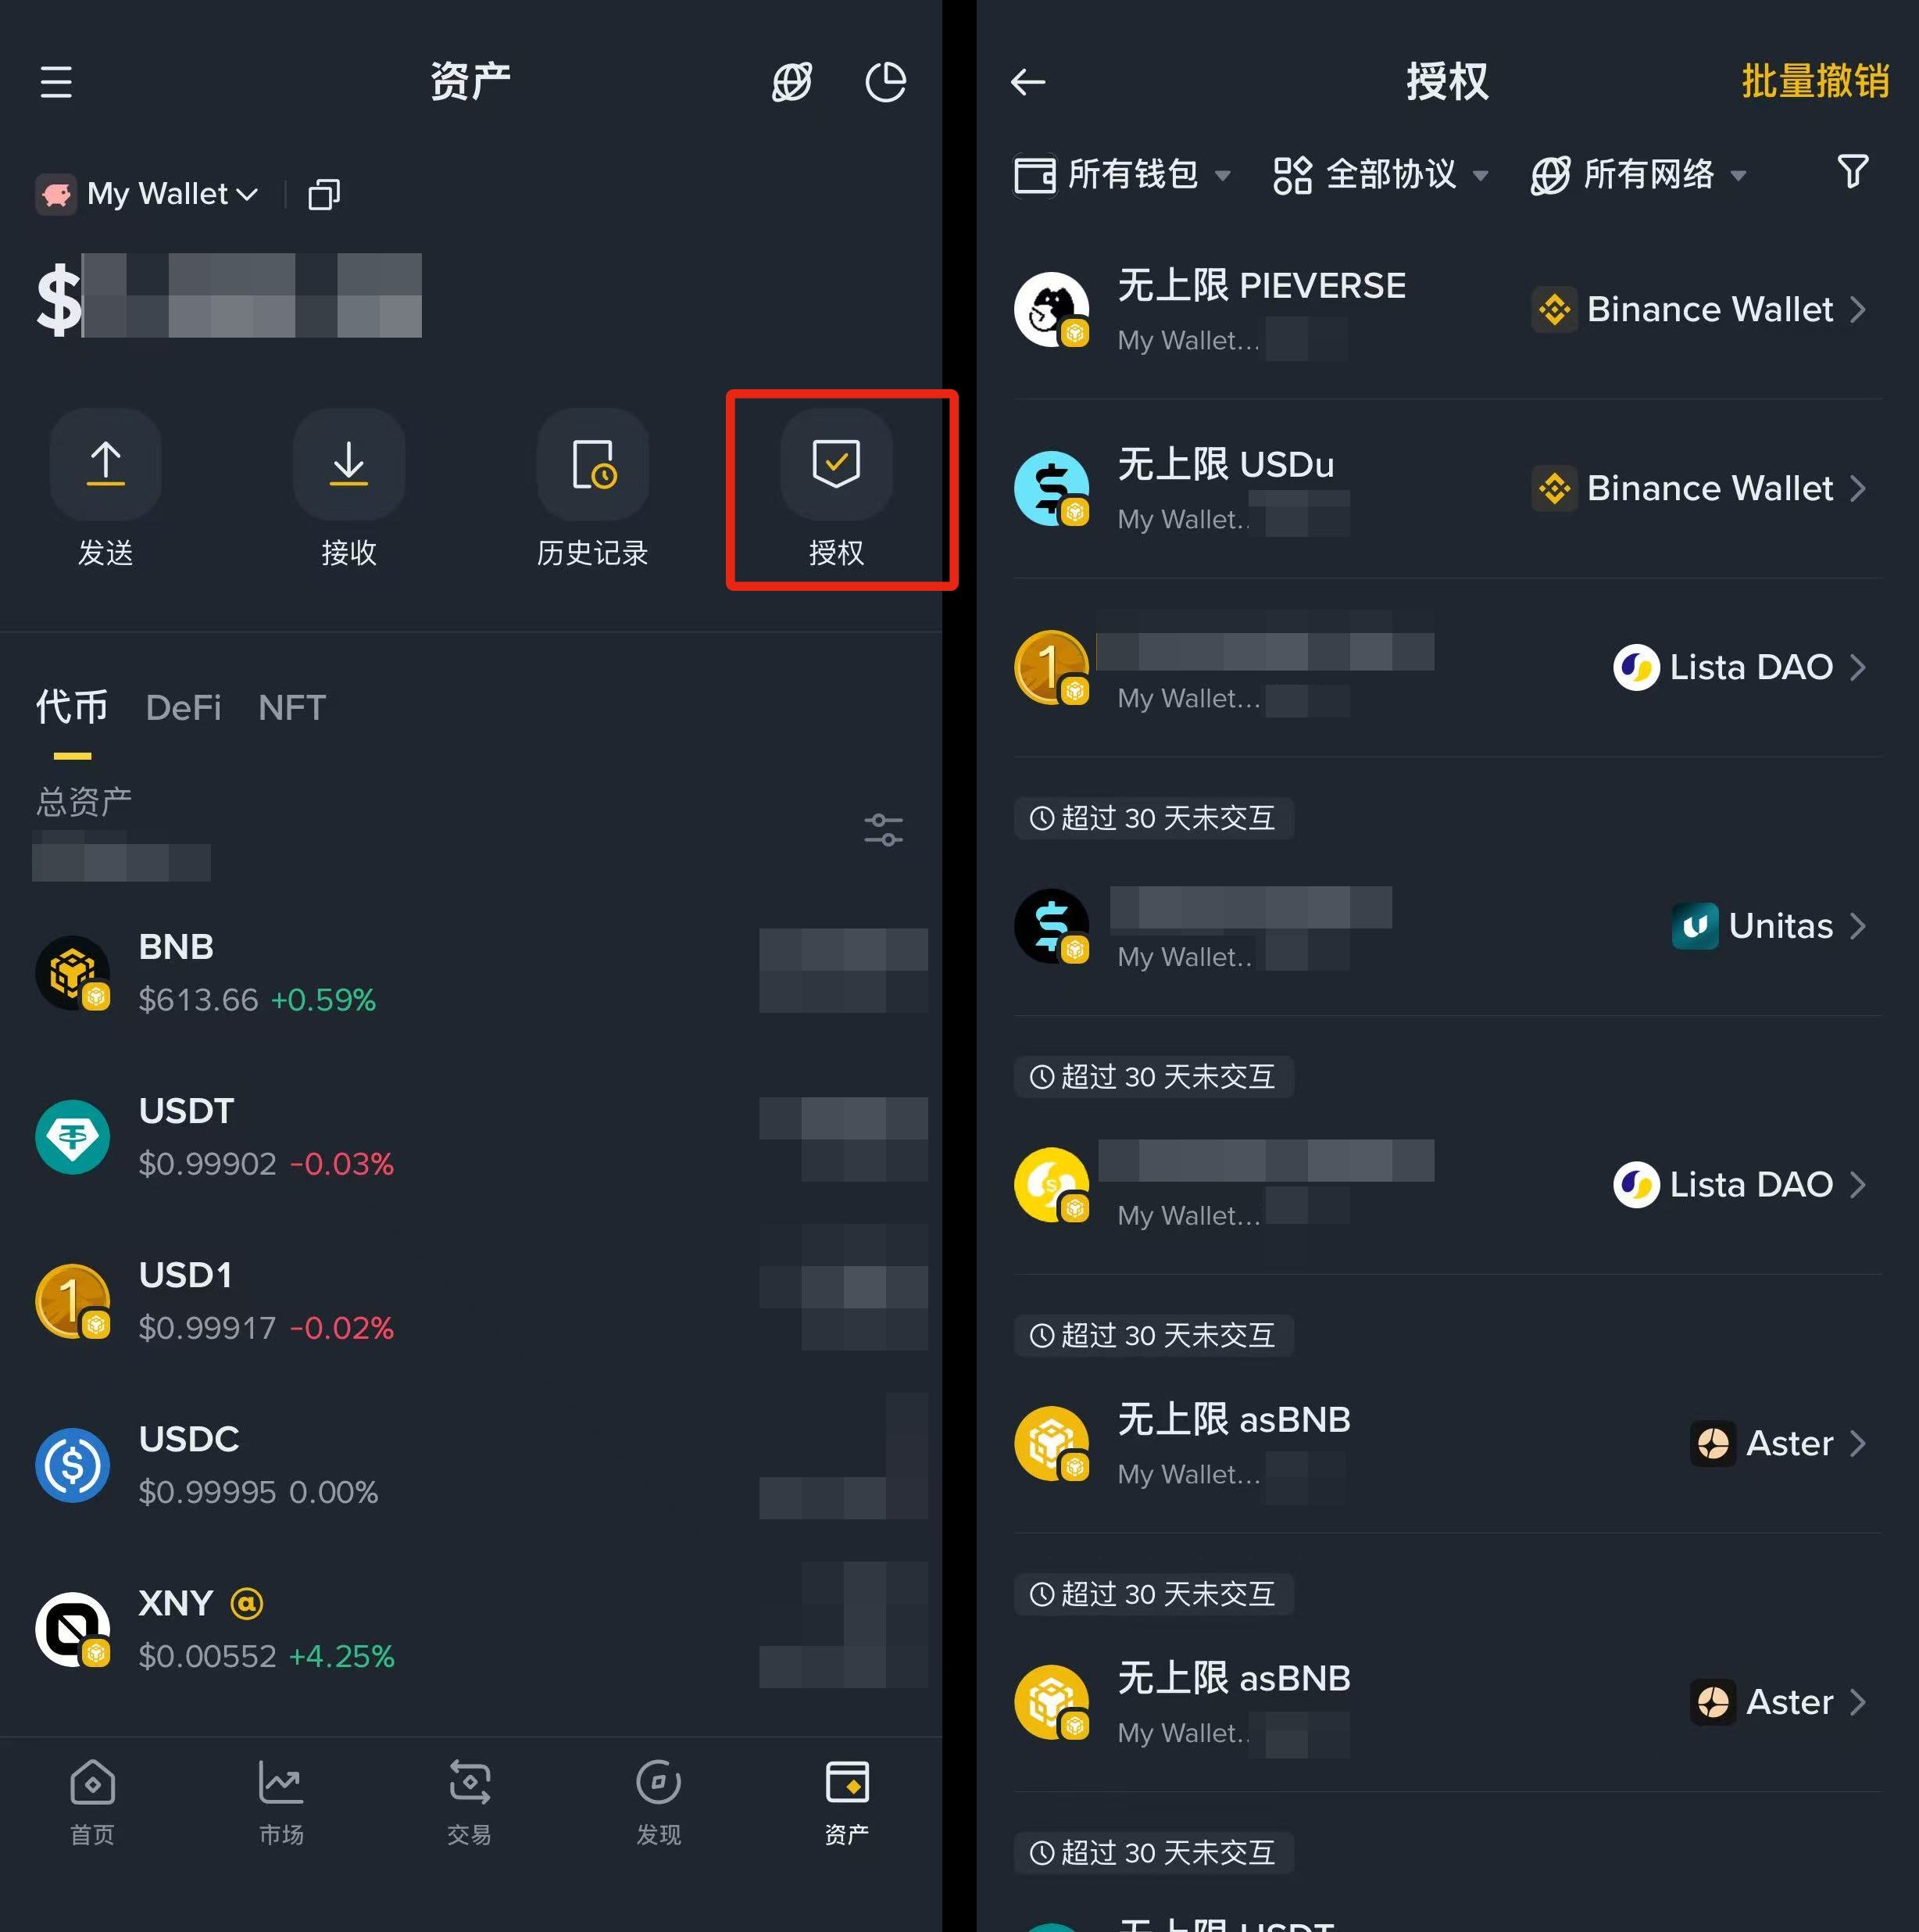Open the 历史记录 history icon

tap(593, 464)
